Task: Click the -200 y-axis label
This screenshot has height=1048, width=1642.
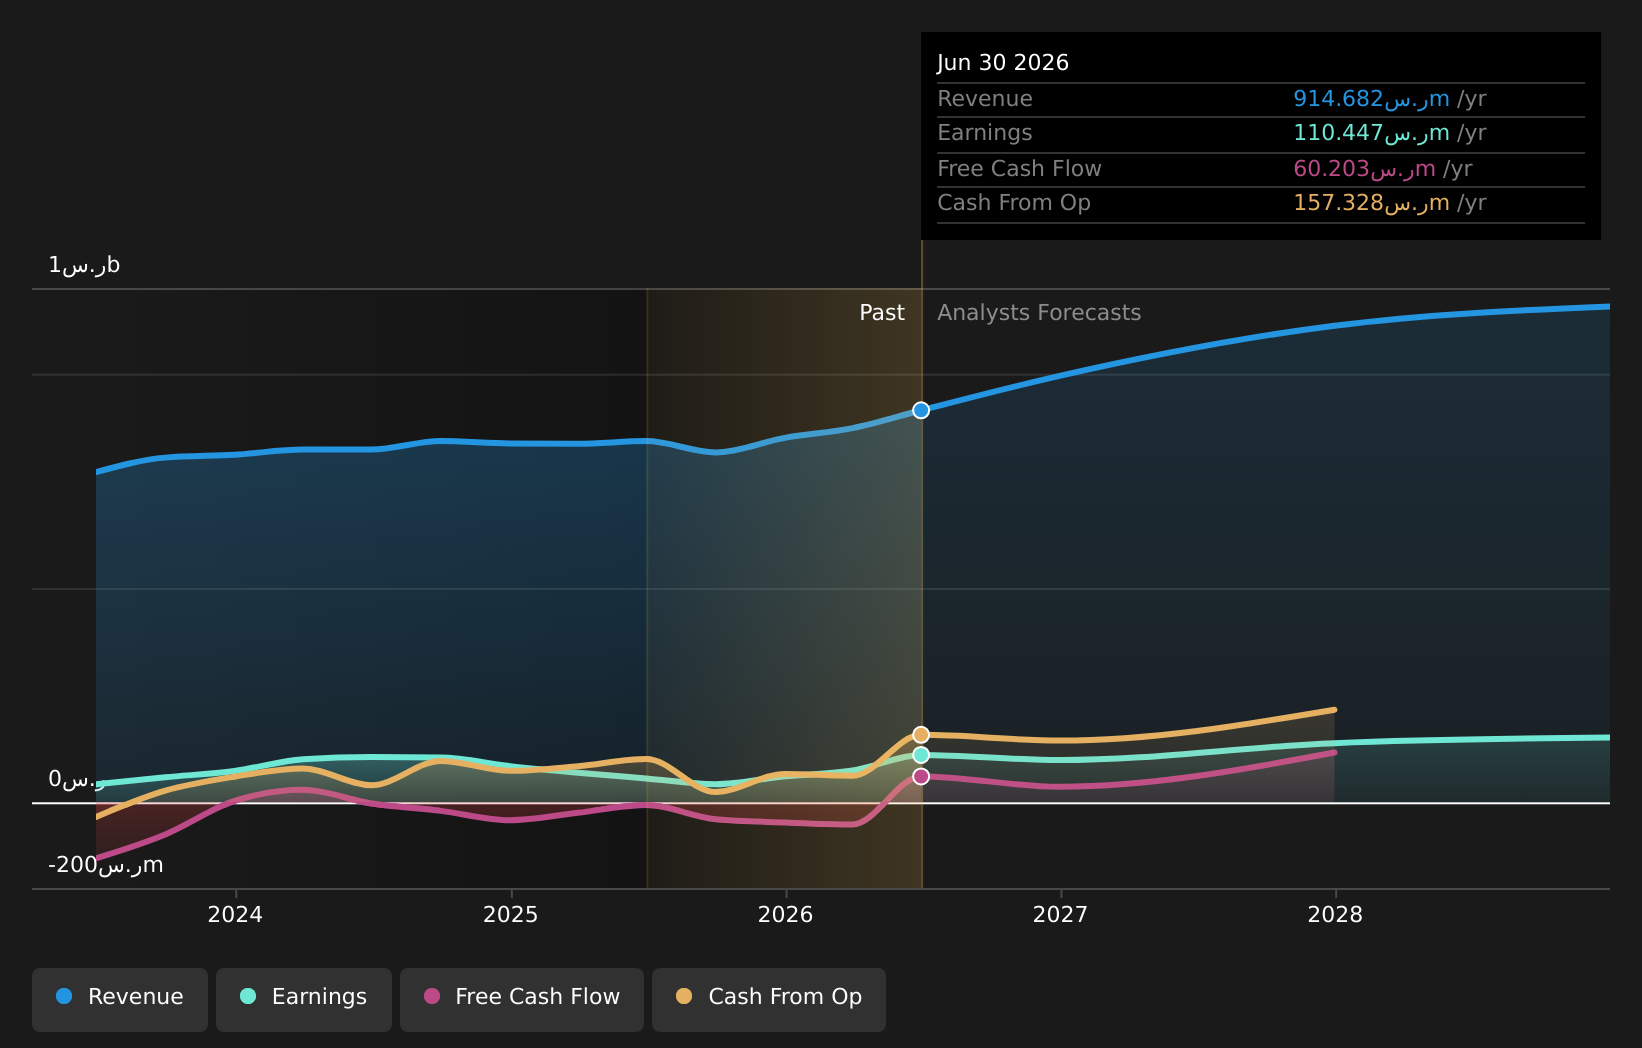Action: (x=105, y=865)
